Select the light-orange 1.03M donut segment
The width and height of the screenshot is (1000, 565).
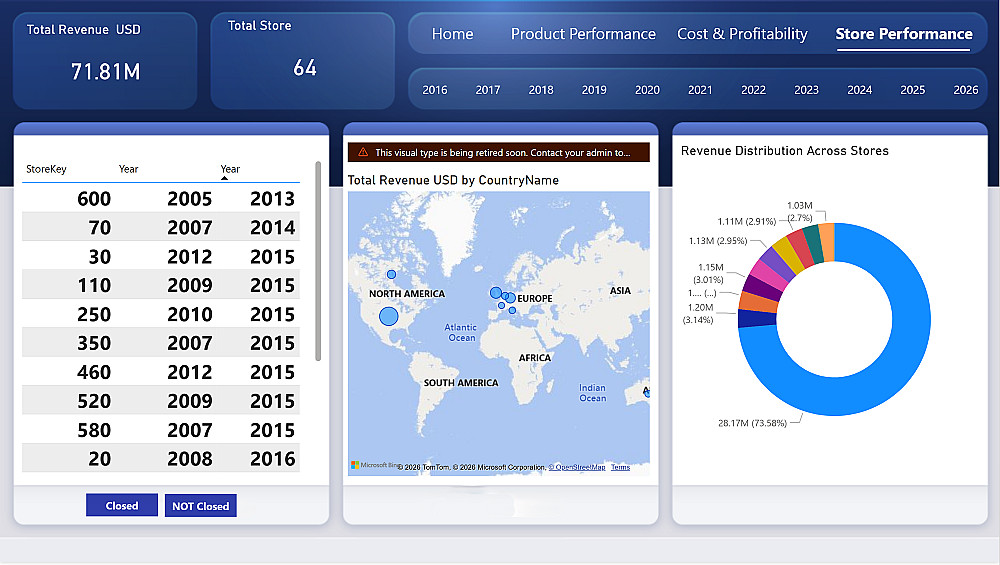point(827,242)
